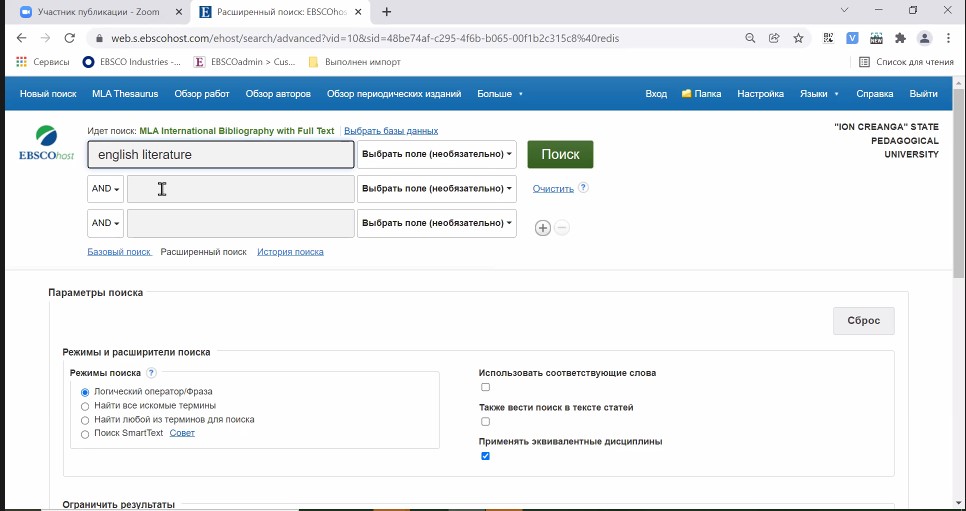966x511 pixels.
Task: Open Справка in top bar
Action: point(874,94)
